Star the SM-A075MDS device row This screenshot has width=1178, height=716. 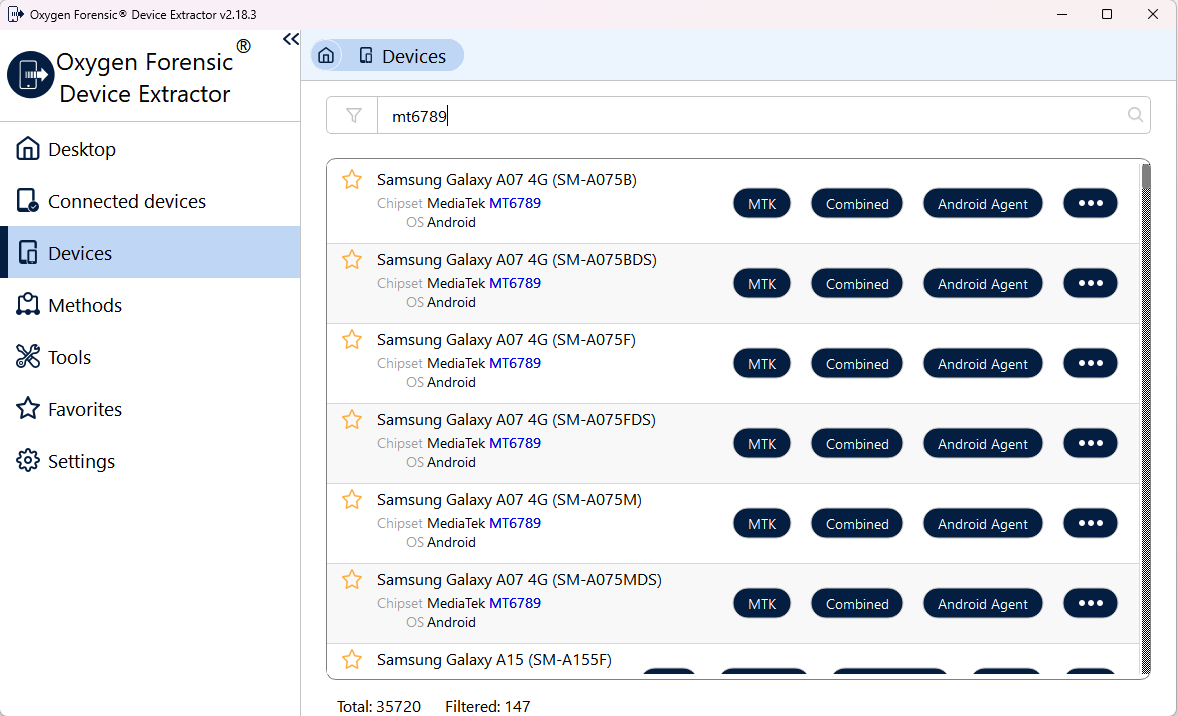click(352, 580)
